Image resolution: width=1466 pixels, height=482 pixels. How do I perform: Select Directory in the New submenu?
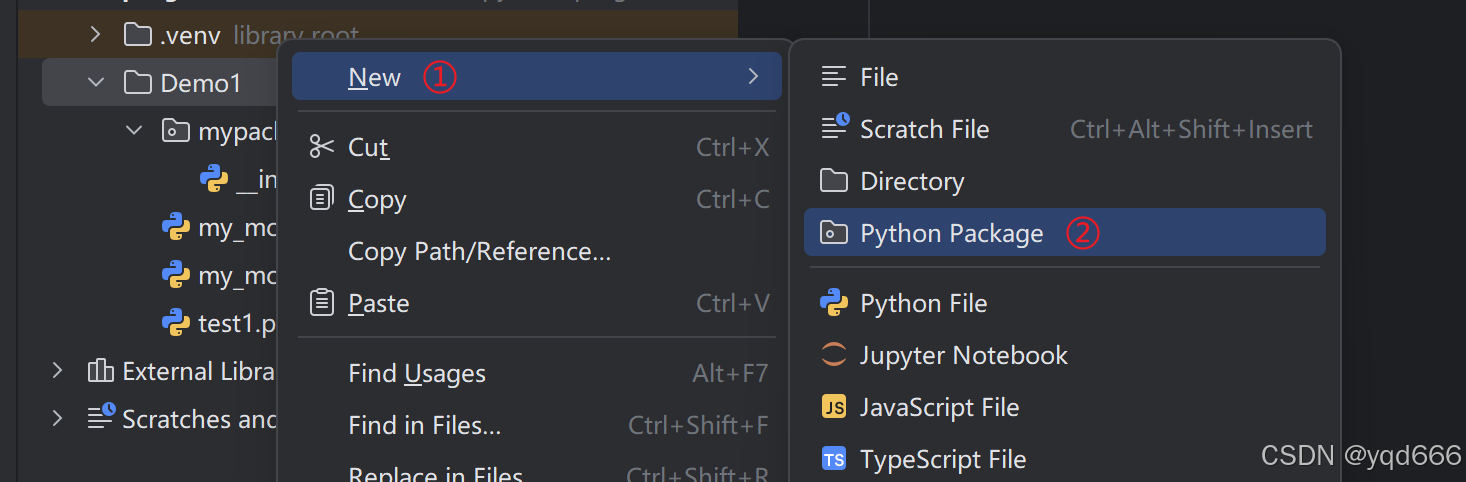(x=911, y=181)
